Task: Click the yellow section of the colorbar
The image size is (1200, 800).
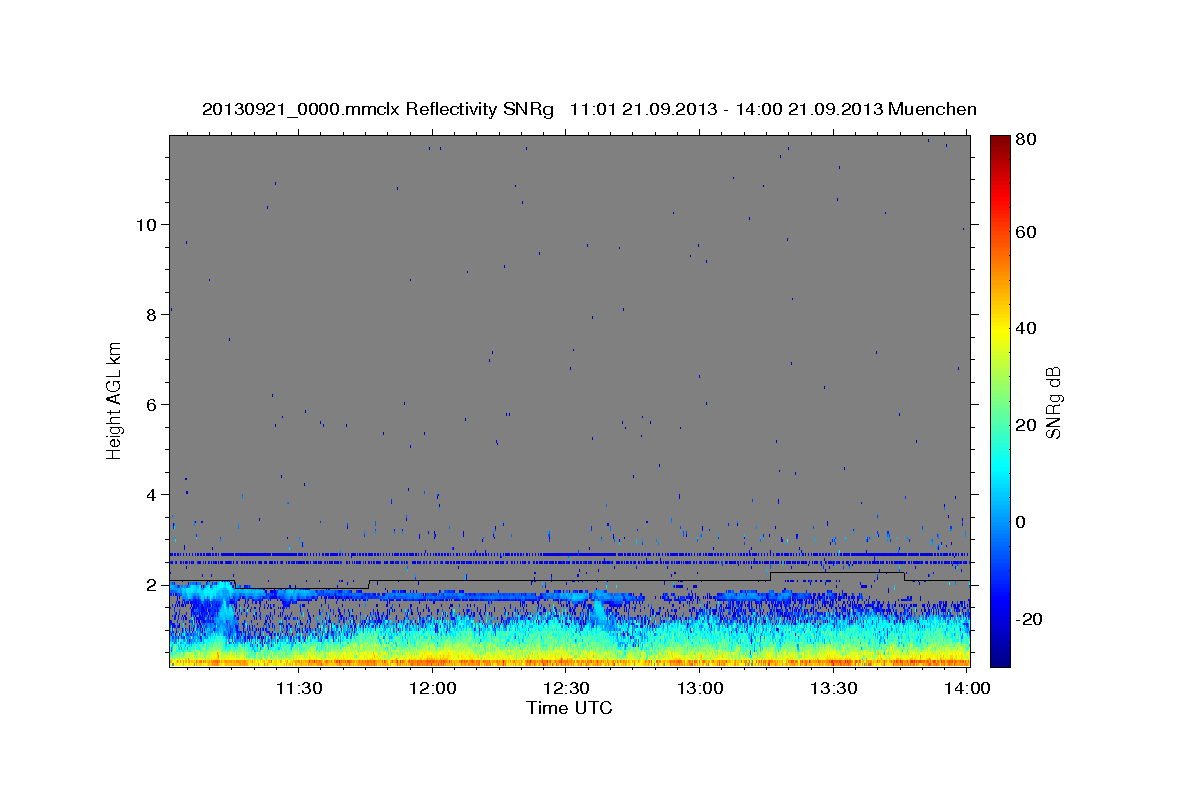Action: (x=1000, y=332)
